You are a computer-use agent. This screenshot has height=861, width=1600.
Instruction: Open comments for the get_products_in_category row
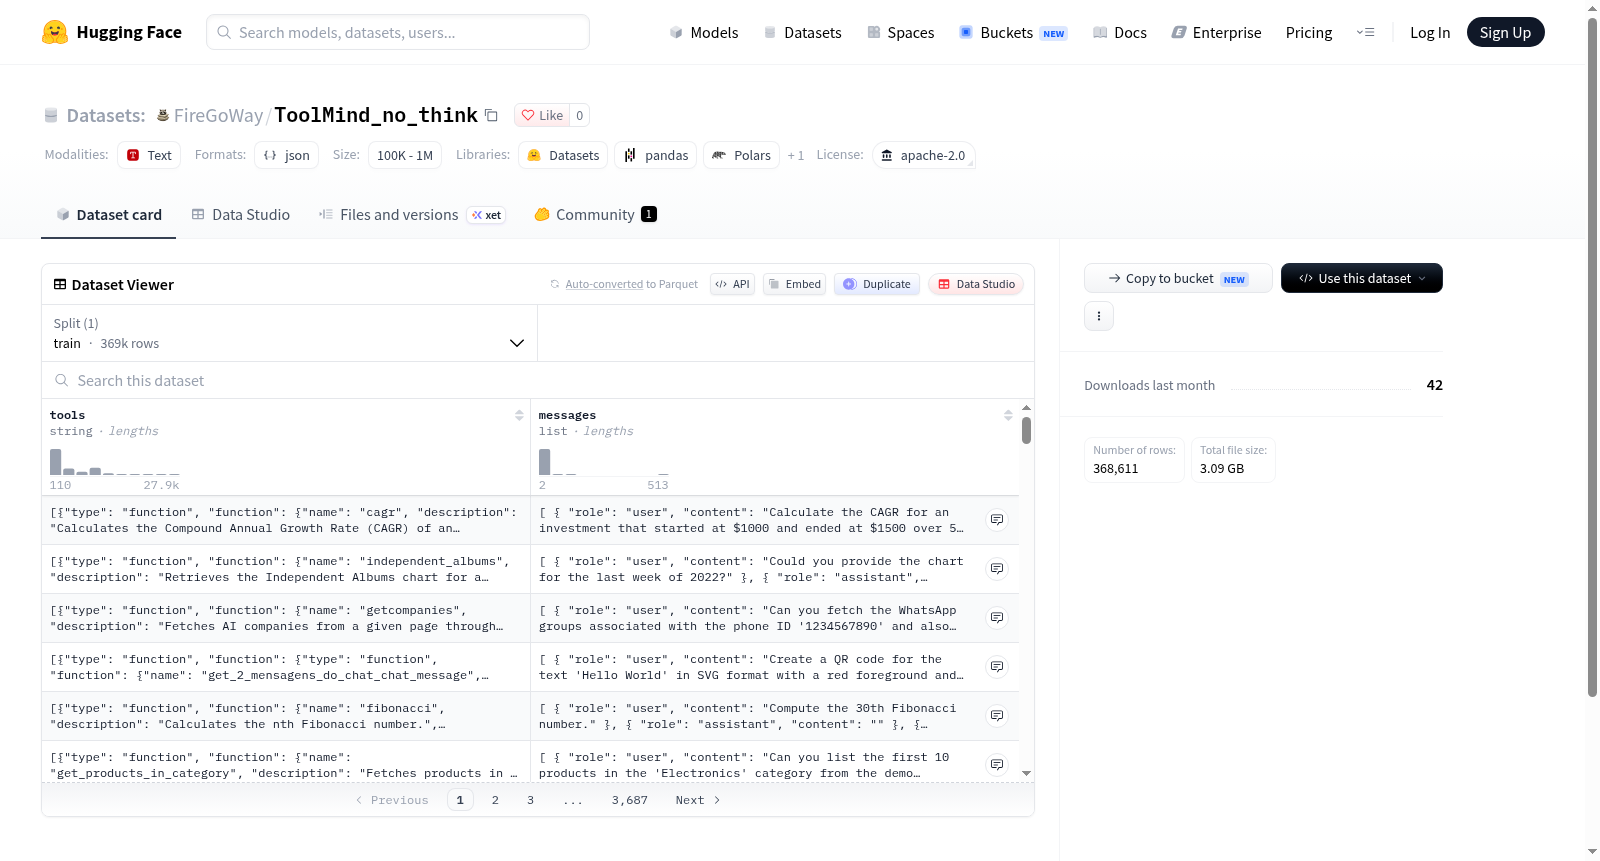pos(997,765)
